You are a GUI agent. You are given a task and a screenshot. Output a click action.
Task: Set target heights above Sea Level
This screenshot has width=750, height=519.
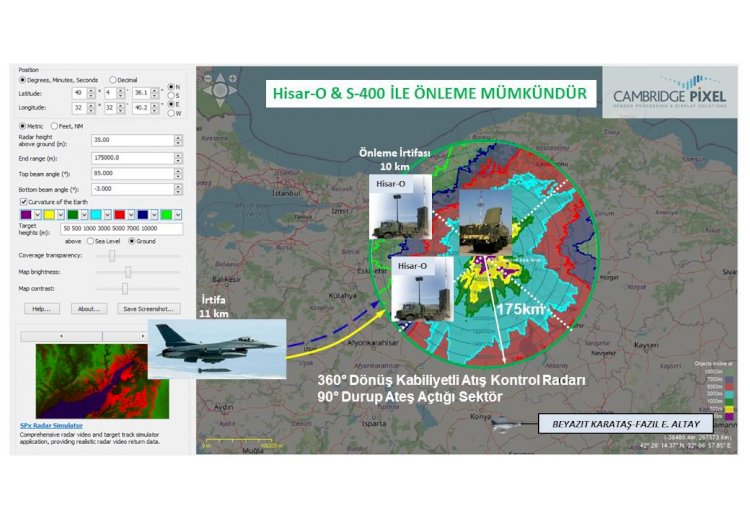point(104,241)
